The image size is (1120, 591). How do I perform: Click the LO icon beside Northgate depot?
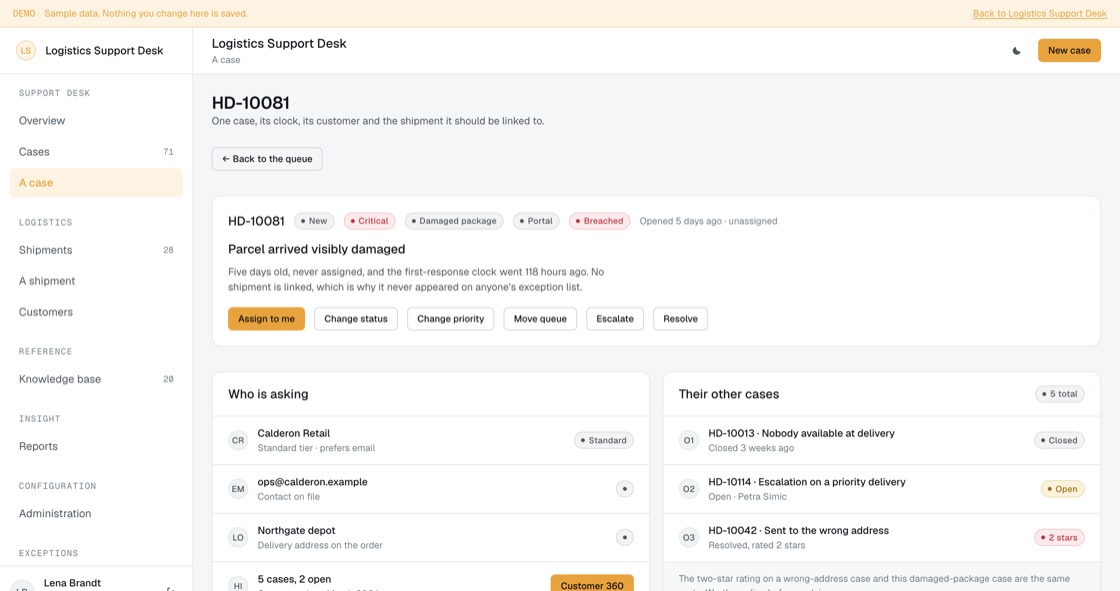pos(238,537)
